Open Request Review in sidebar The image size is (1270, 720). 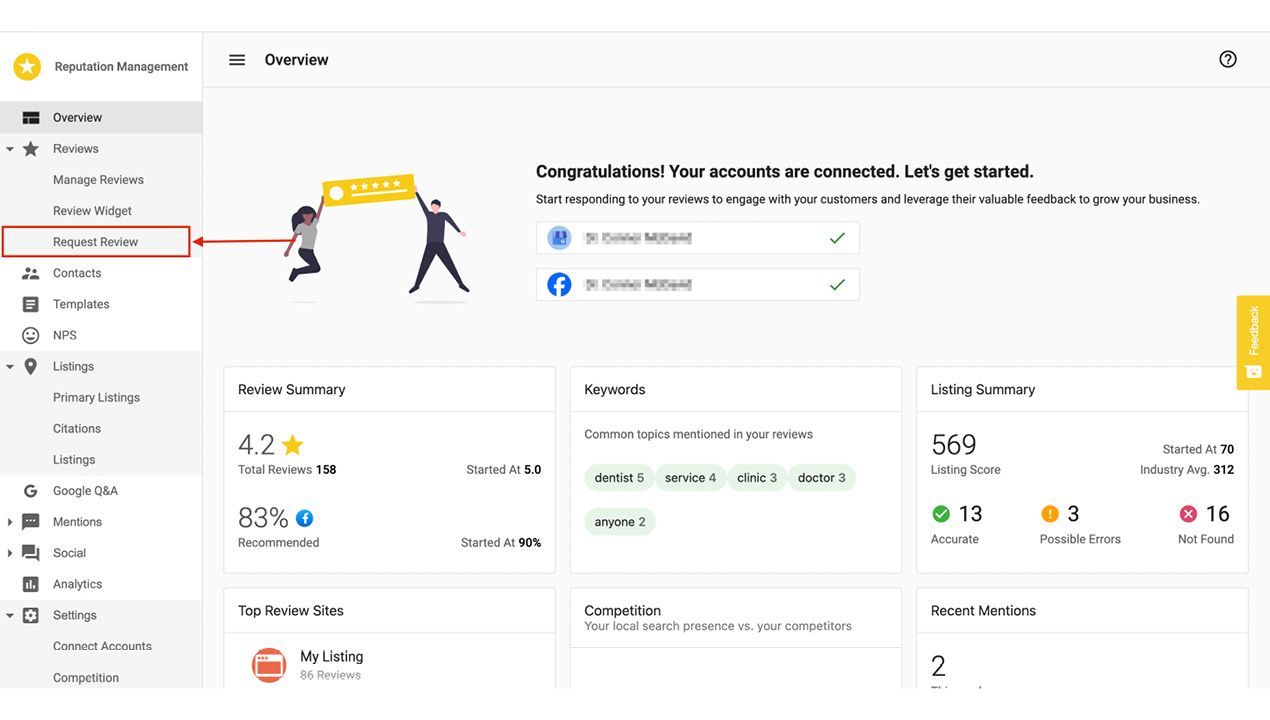coord(96,242)
